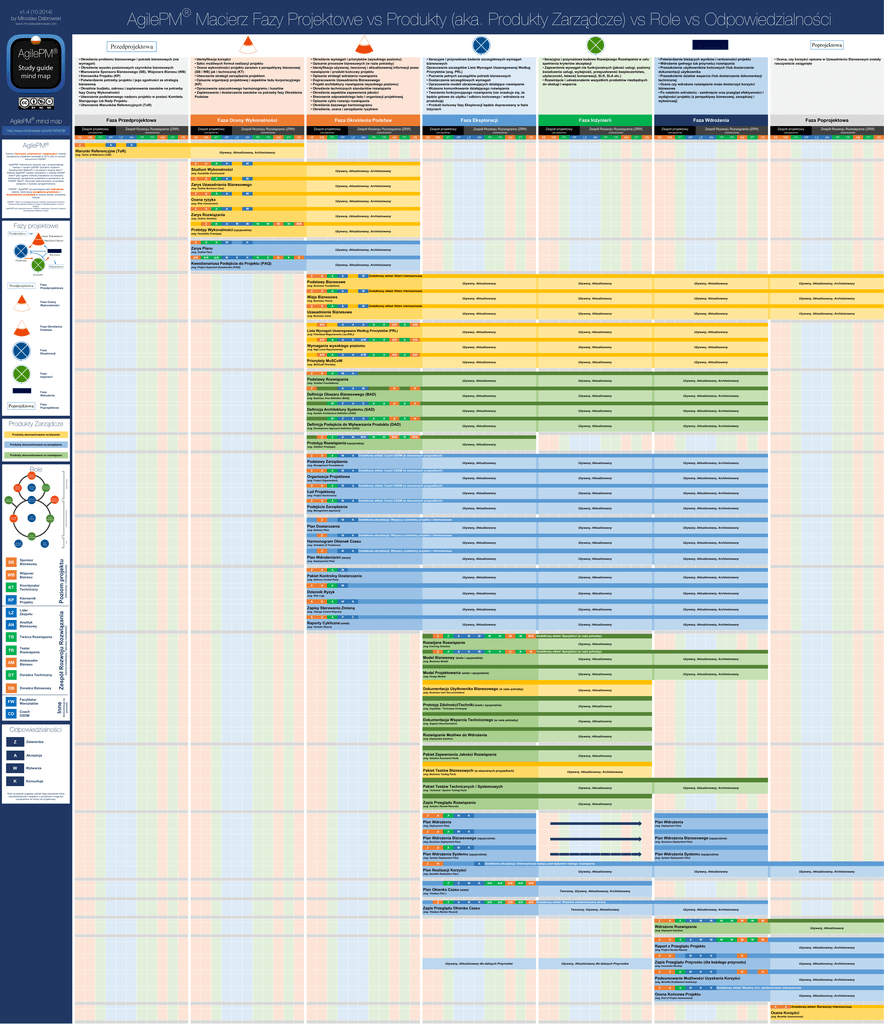Open the mindmeister mind map URL link

36,130
